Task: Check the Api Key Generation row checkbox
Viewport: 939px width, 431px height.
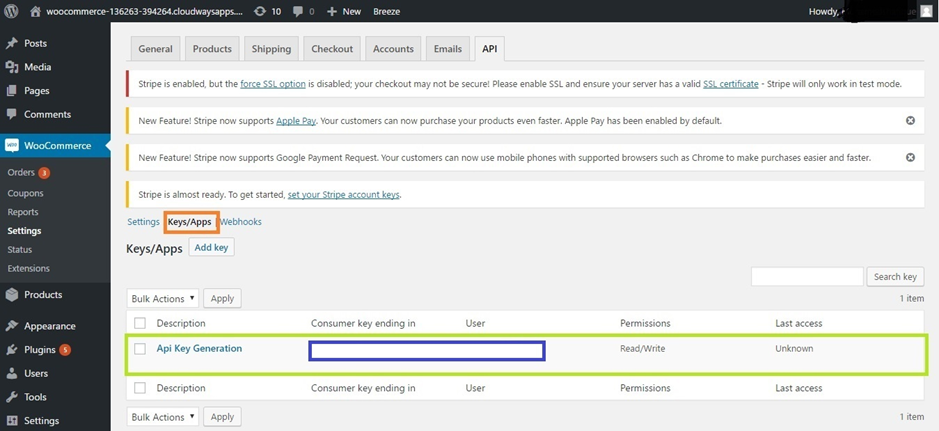Action: 140,348
